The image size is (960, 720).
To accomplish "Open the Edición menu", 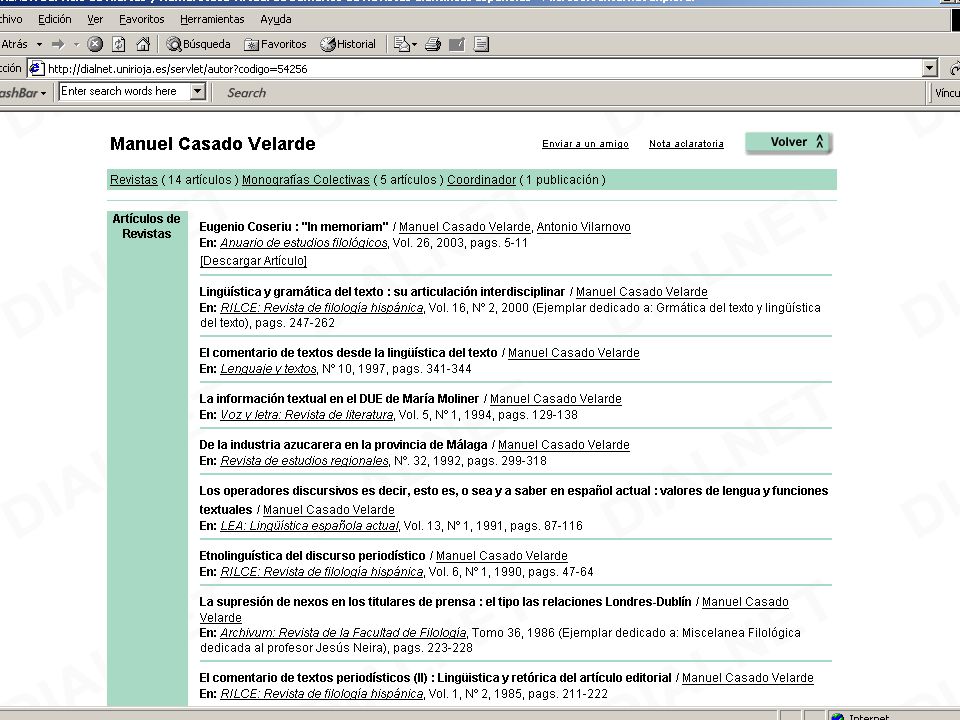I will (54, 20).
